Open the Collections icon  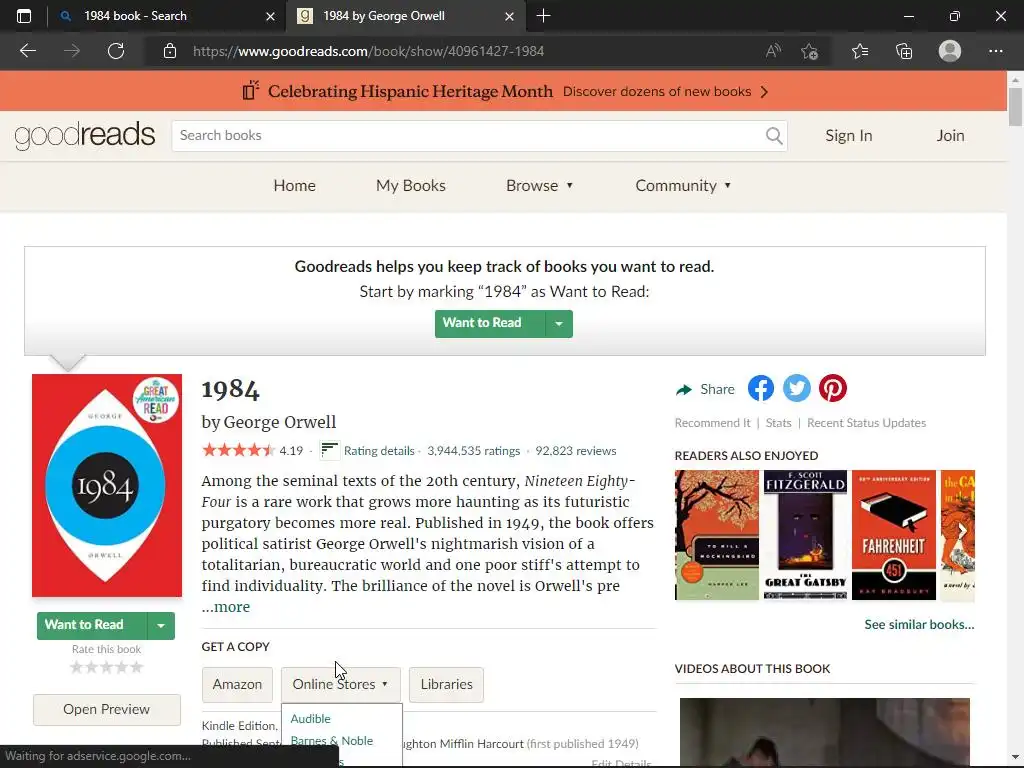(904, 51)
